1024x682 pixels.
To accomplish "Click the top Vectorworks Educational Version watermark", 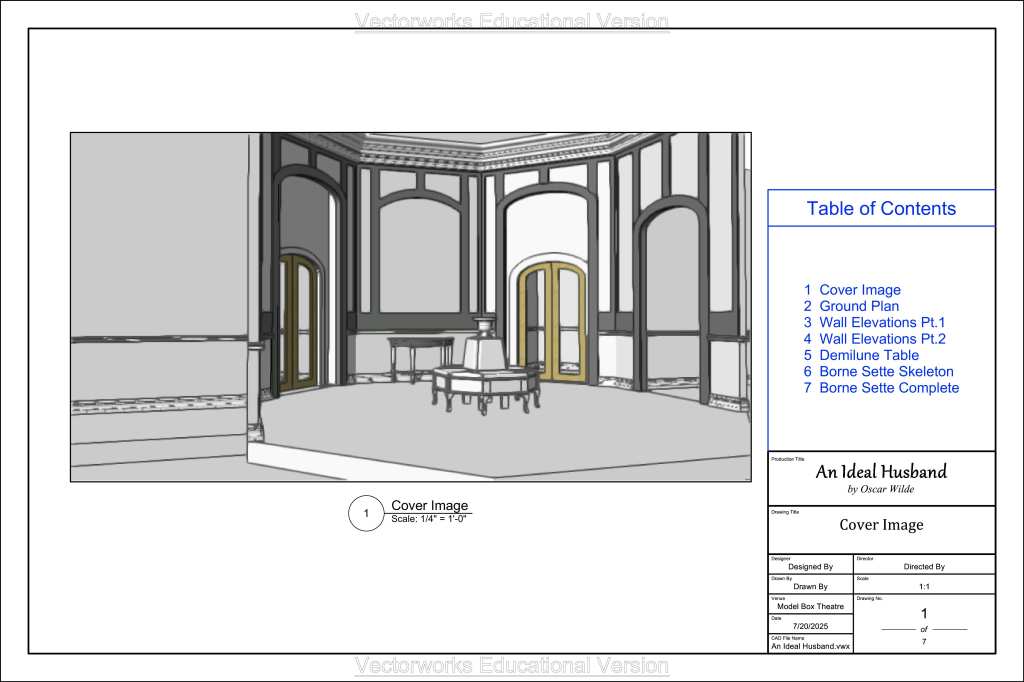I will point(512,21).
